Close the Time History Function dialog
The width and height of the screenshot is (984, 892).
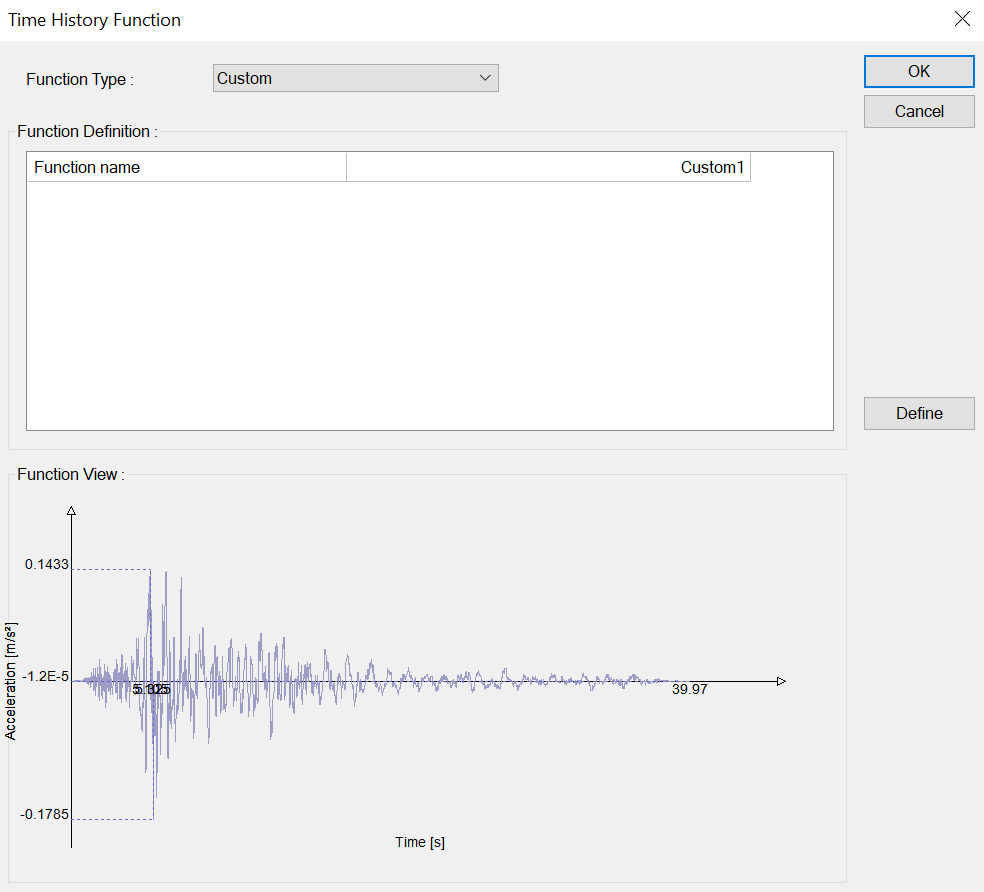(962, 19)
